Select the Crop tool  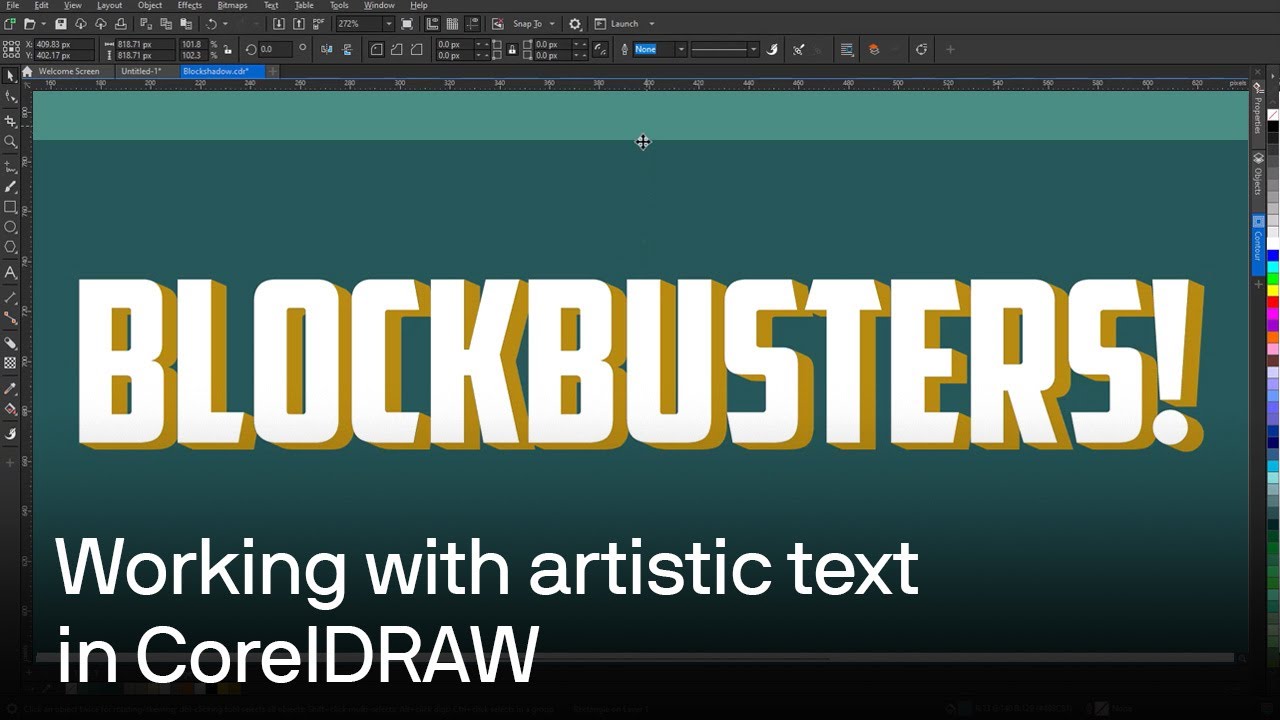pos(10,121)
